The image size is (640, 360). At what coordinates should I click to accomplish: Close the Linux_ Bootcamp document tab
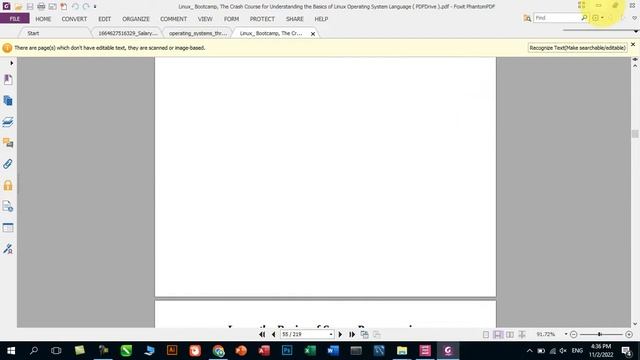(x=313, y=34)
